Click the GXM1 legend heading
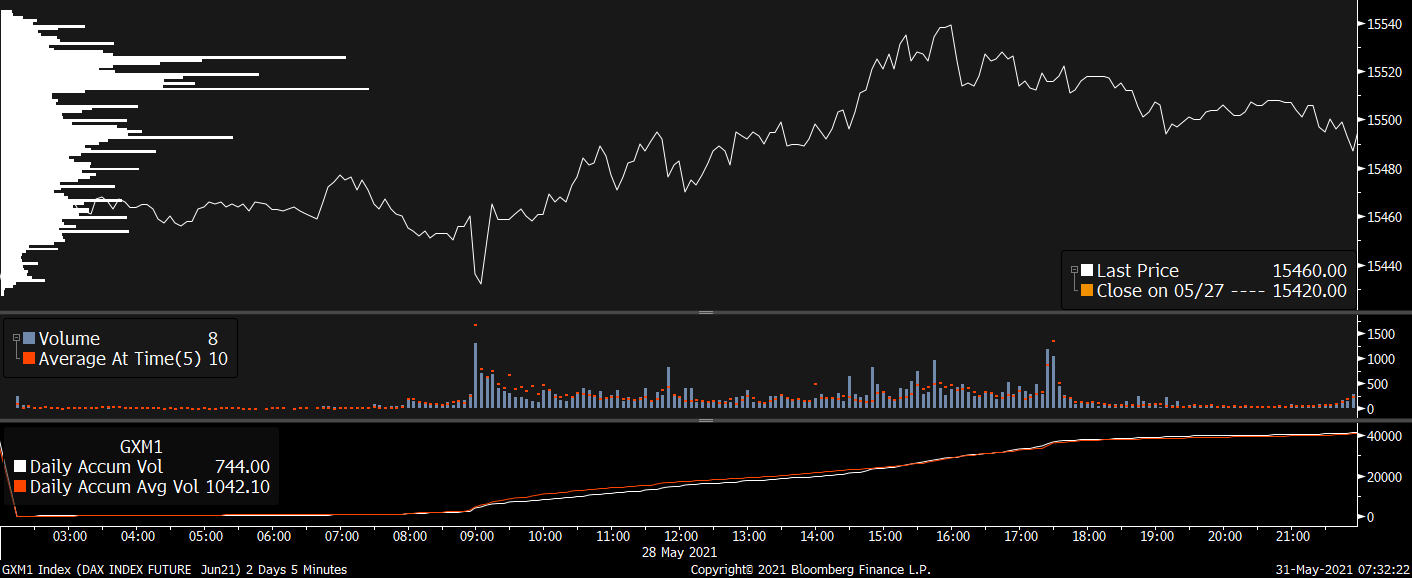This screenshot has width=1412, height=578. [x=140, y=447]
